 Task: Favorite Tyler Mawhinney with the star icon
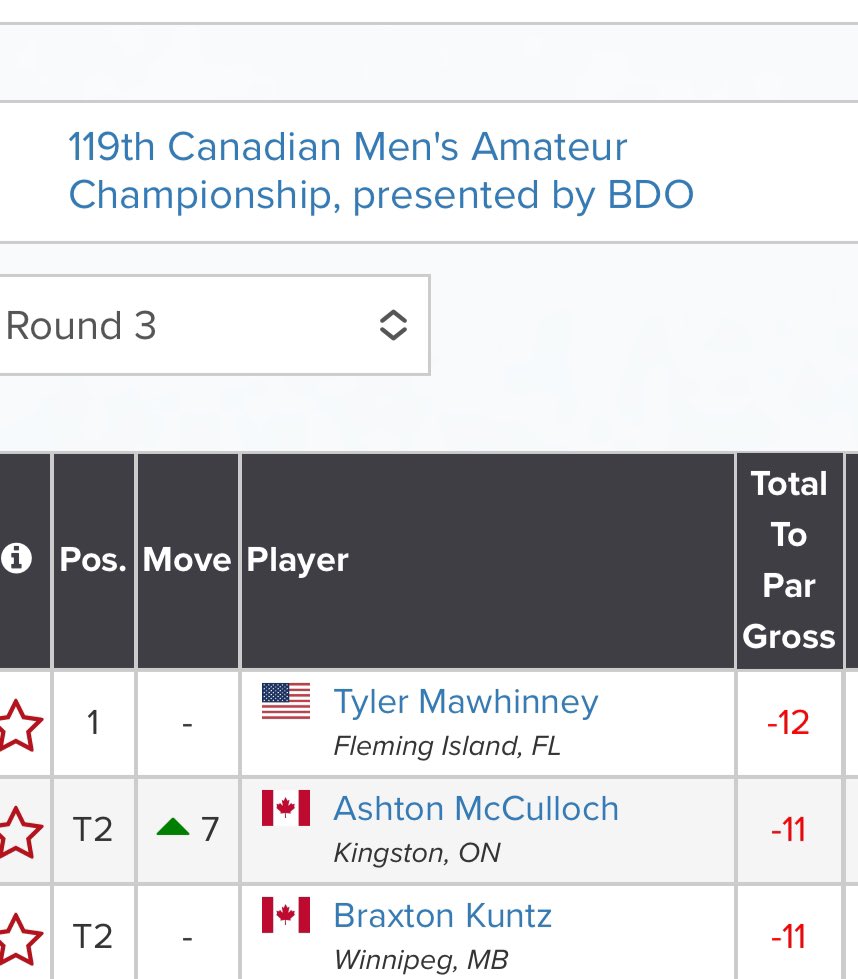click(18, 723)
